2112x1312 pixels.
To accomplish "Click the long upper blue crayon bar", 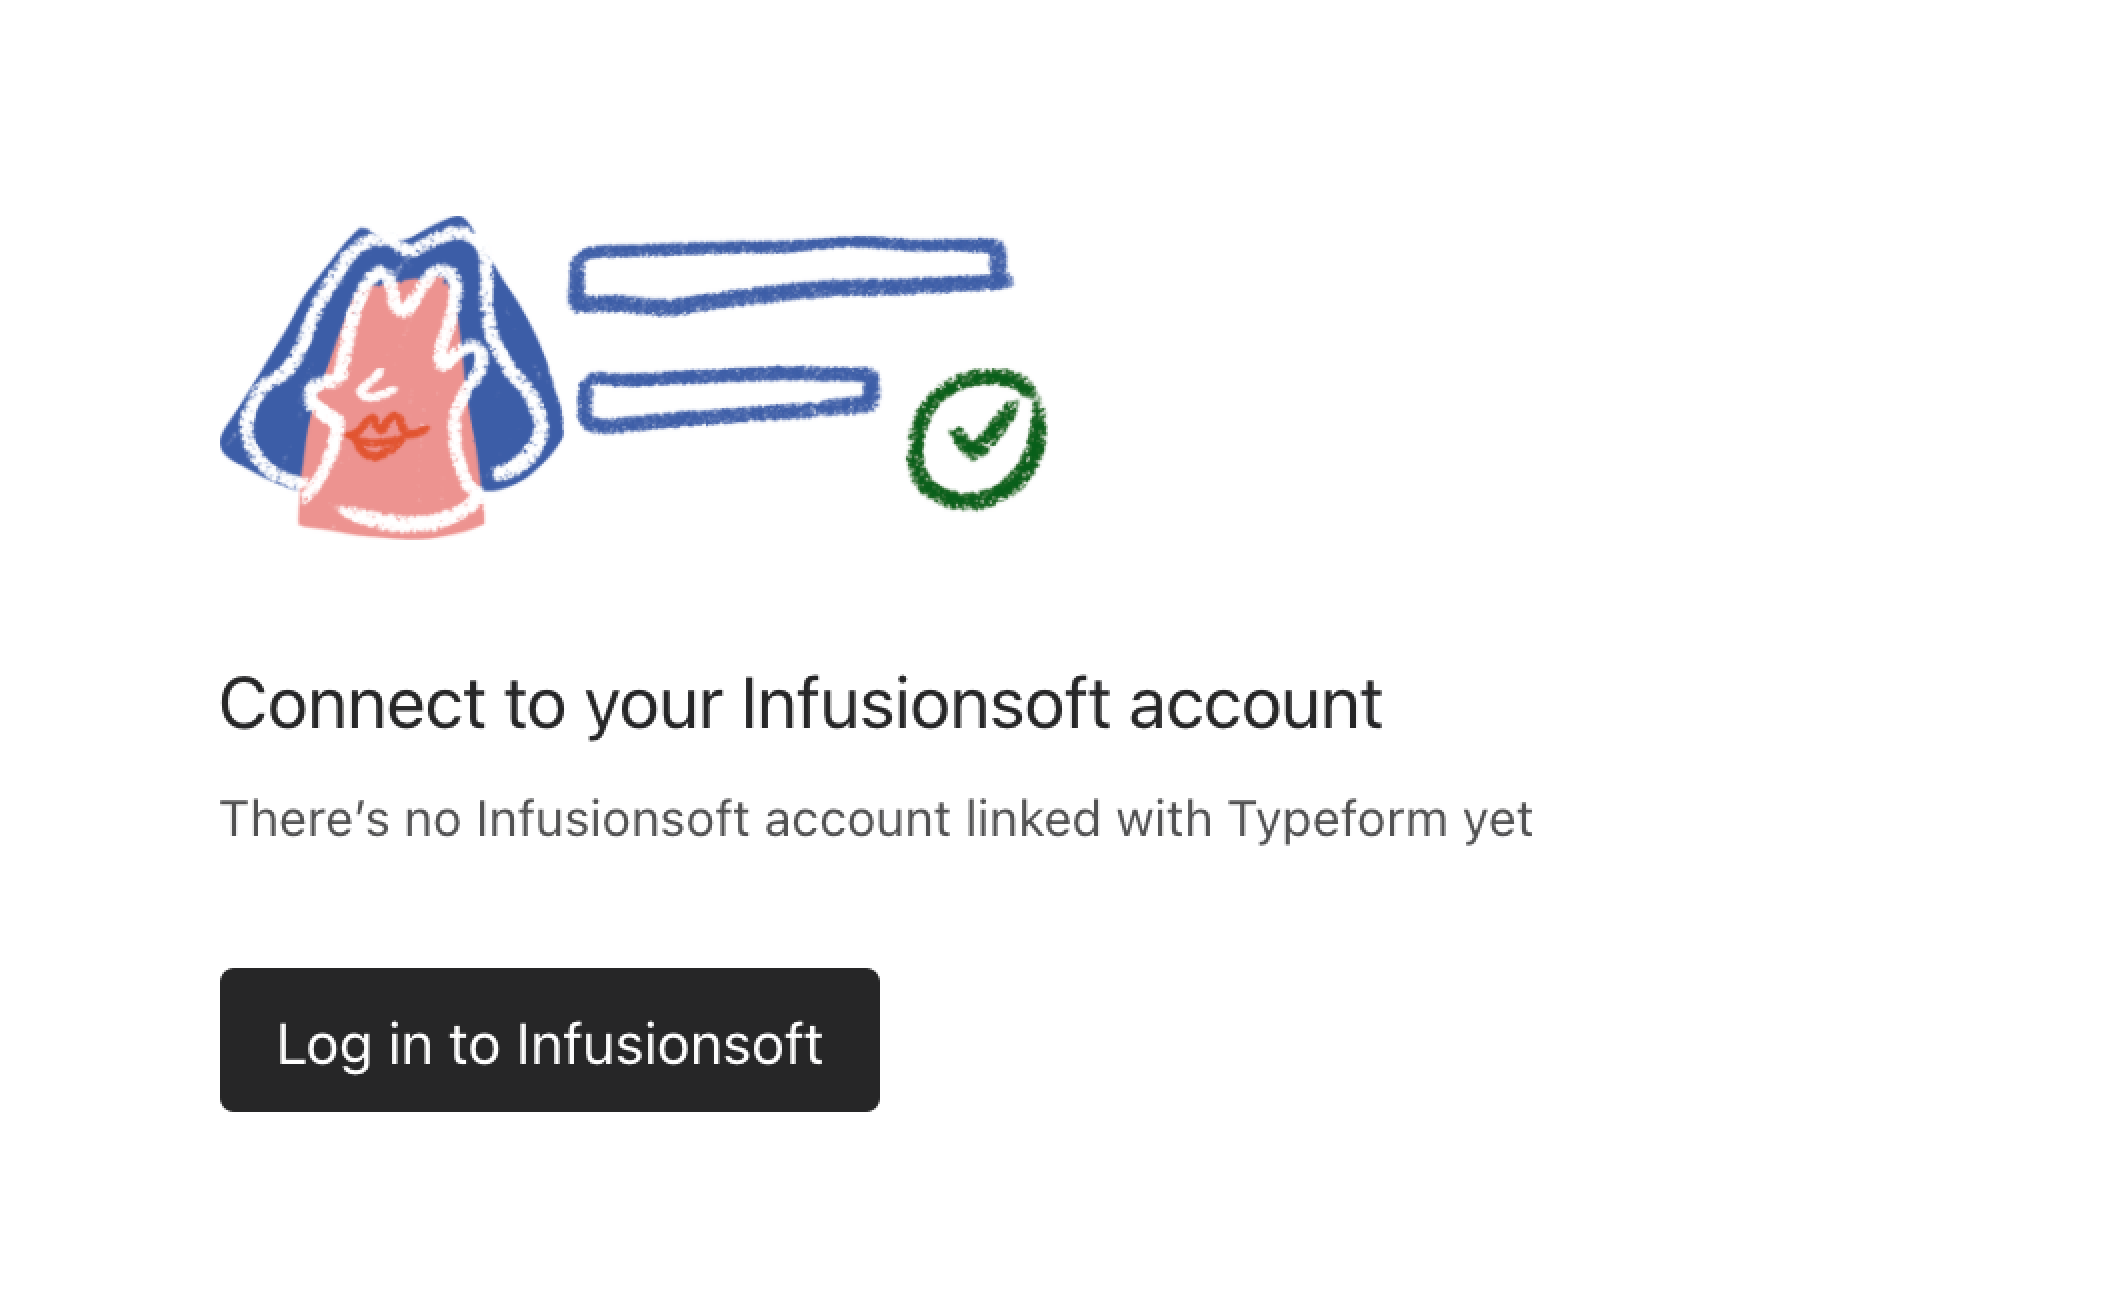I will [790, 275].
